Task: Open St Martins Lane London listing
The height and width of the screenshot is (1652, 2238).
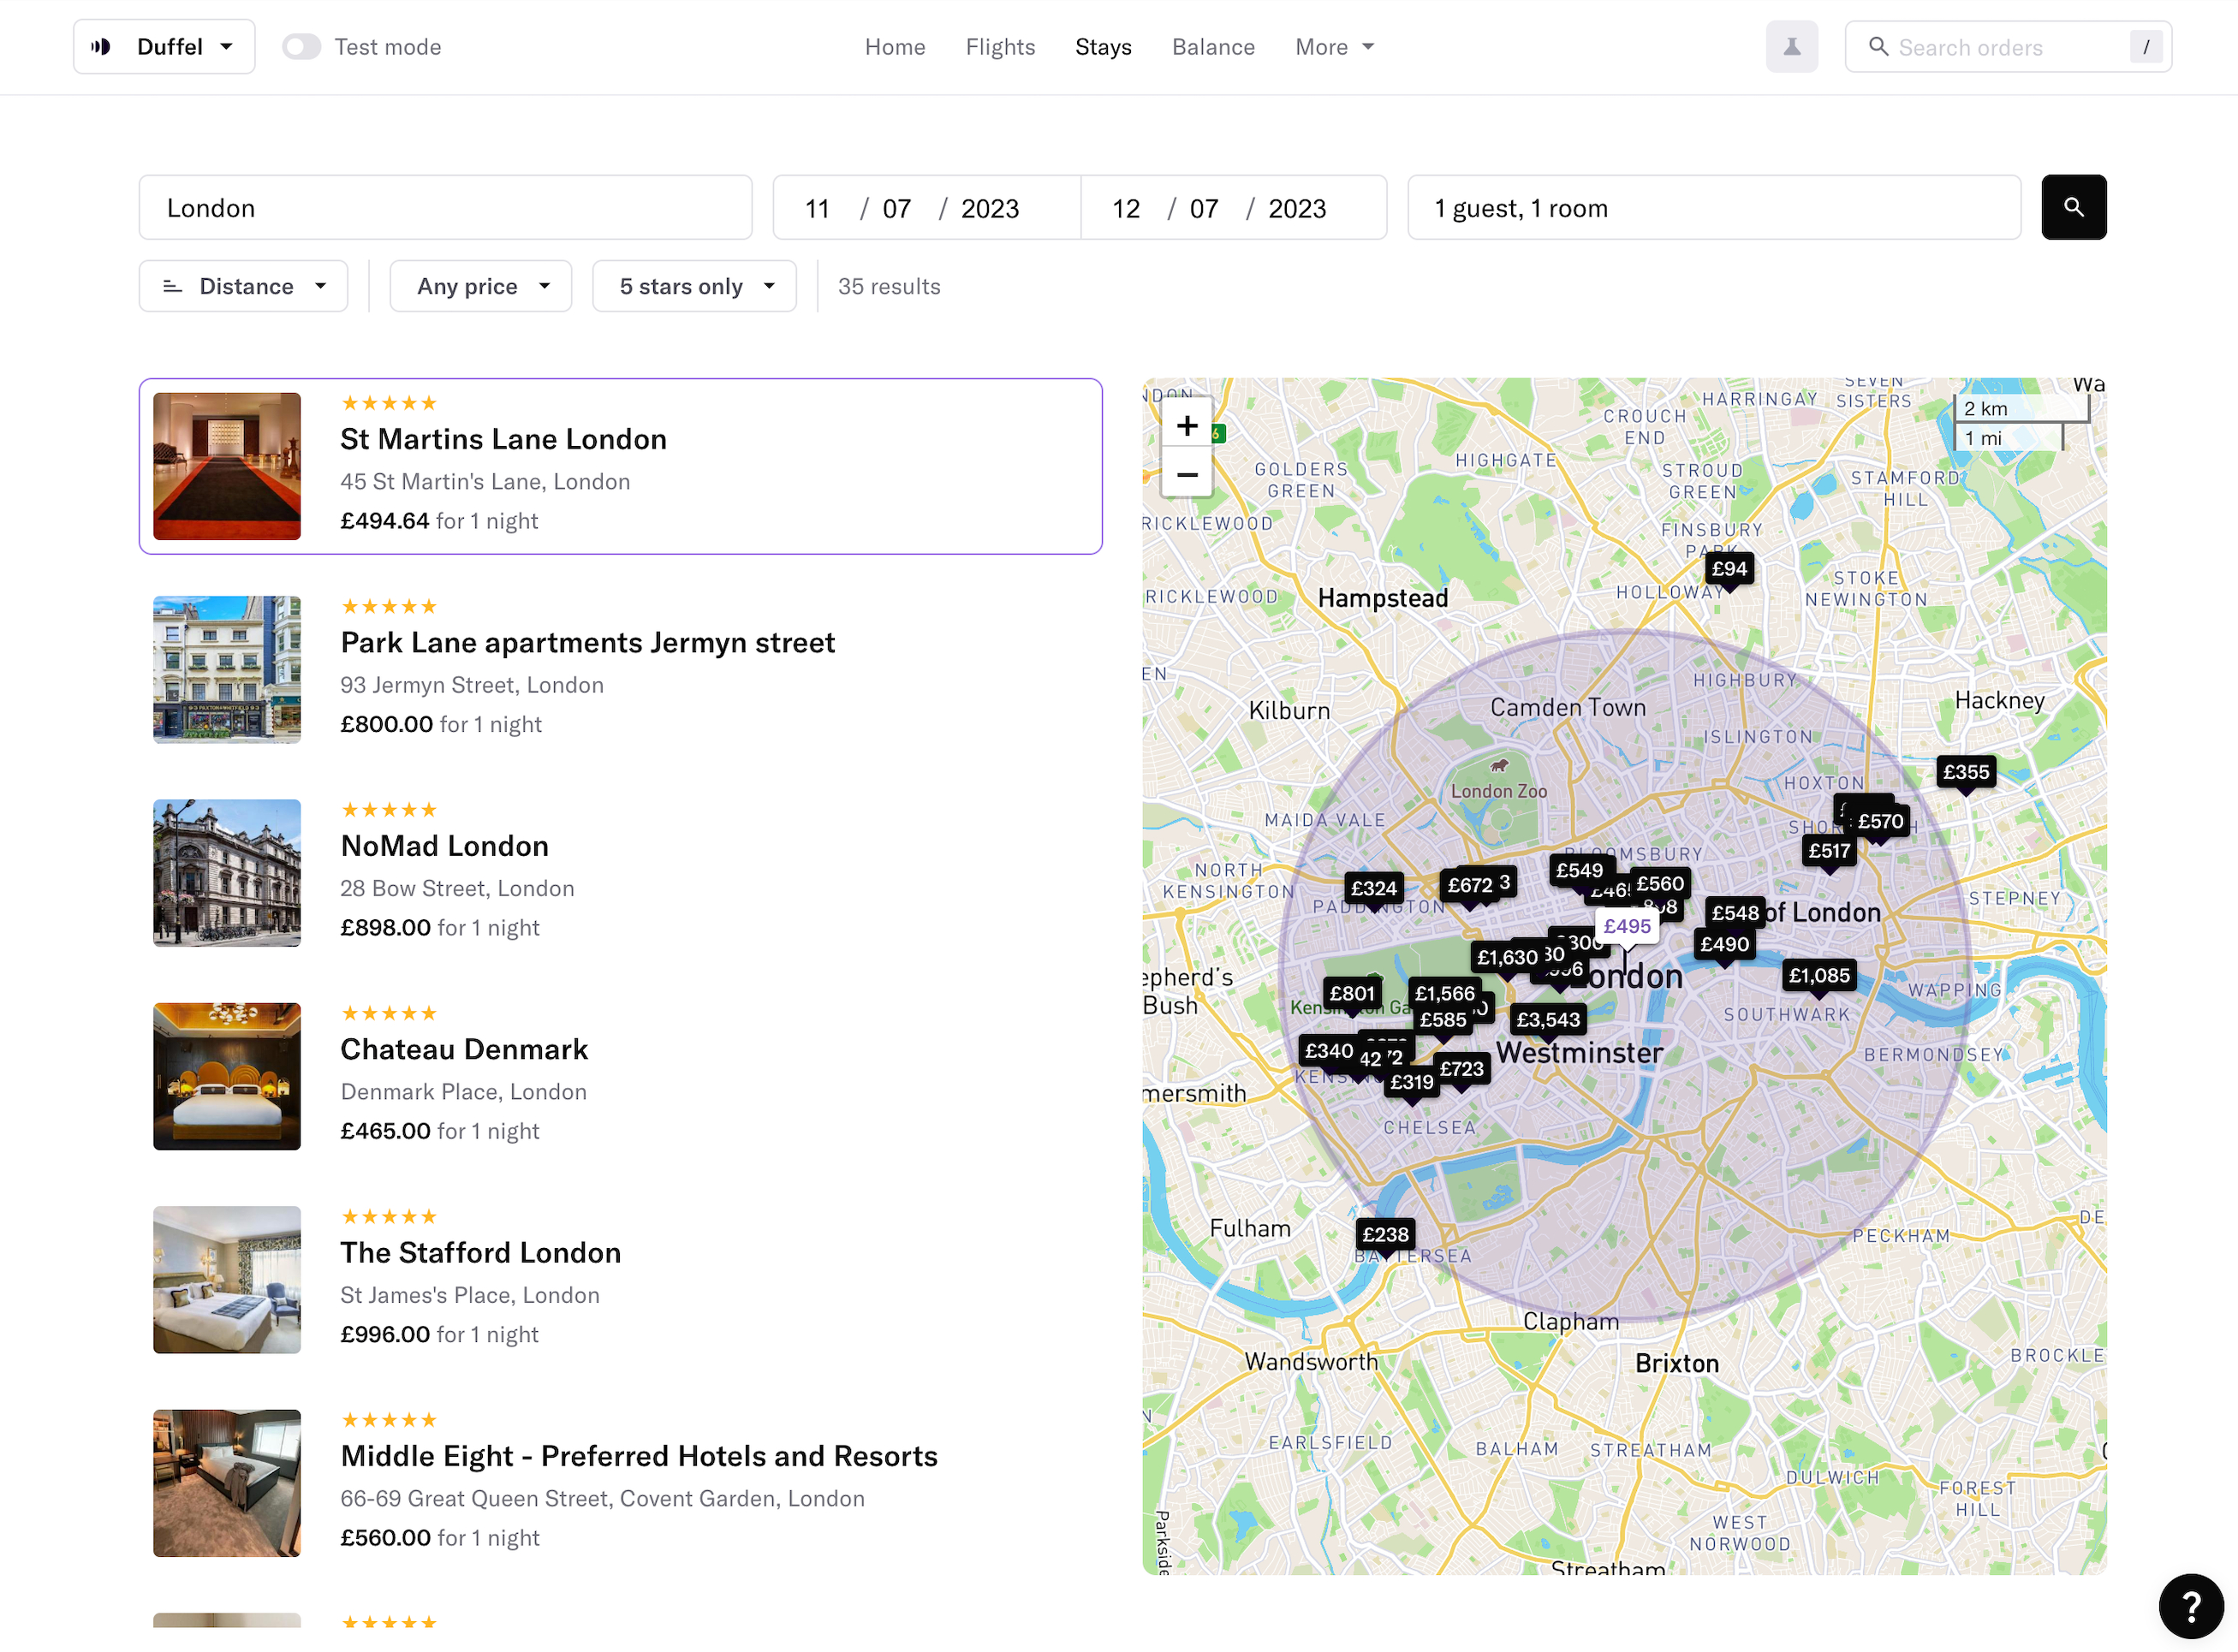Action: pyautogui.click(x=620, y=466)
